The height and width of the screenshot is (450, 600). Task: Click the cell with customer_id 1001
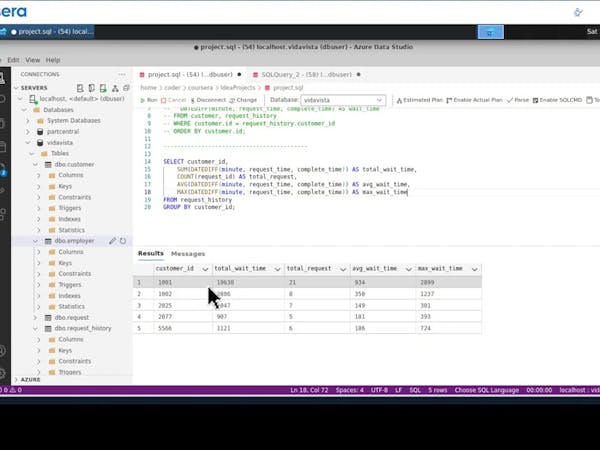click(x=183, y=282)
